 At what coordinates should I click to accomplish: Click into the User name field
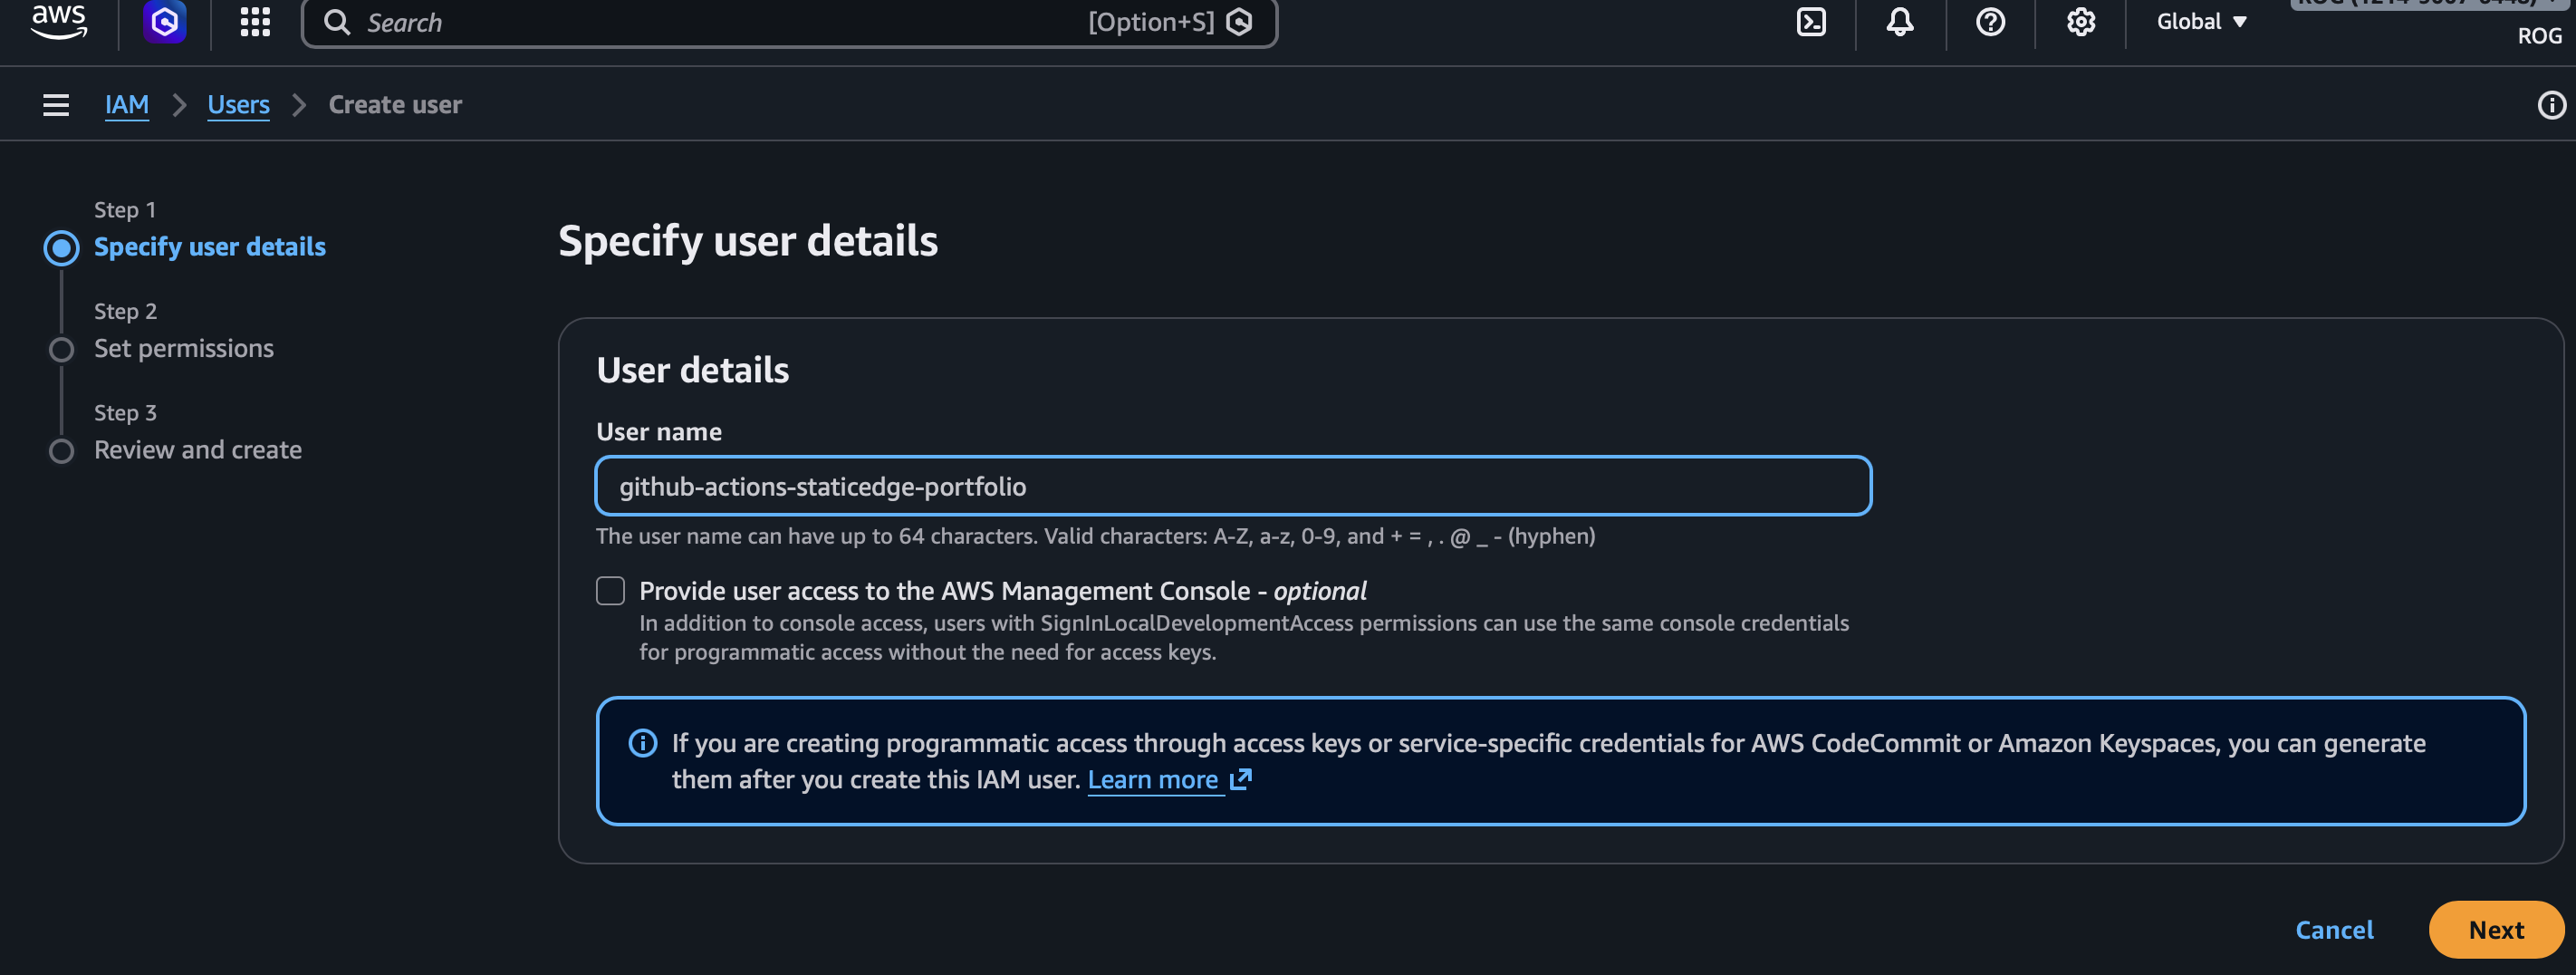1232,487
